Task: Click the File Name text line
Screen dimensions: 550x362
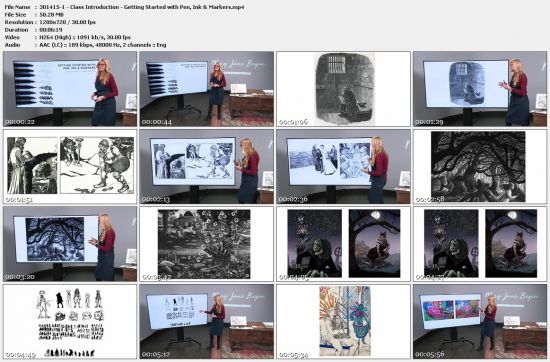Action: point(124,7)
